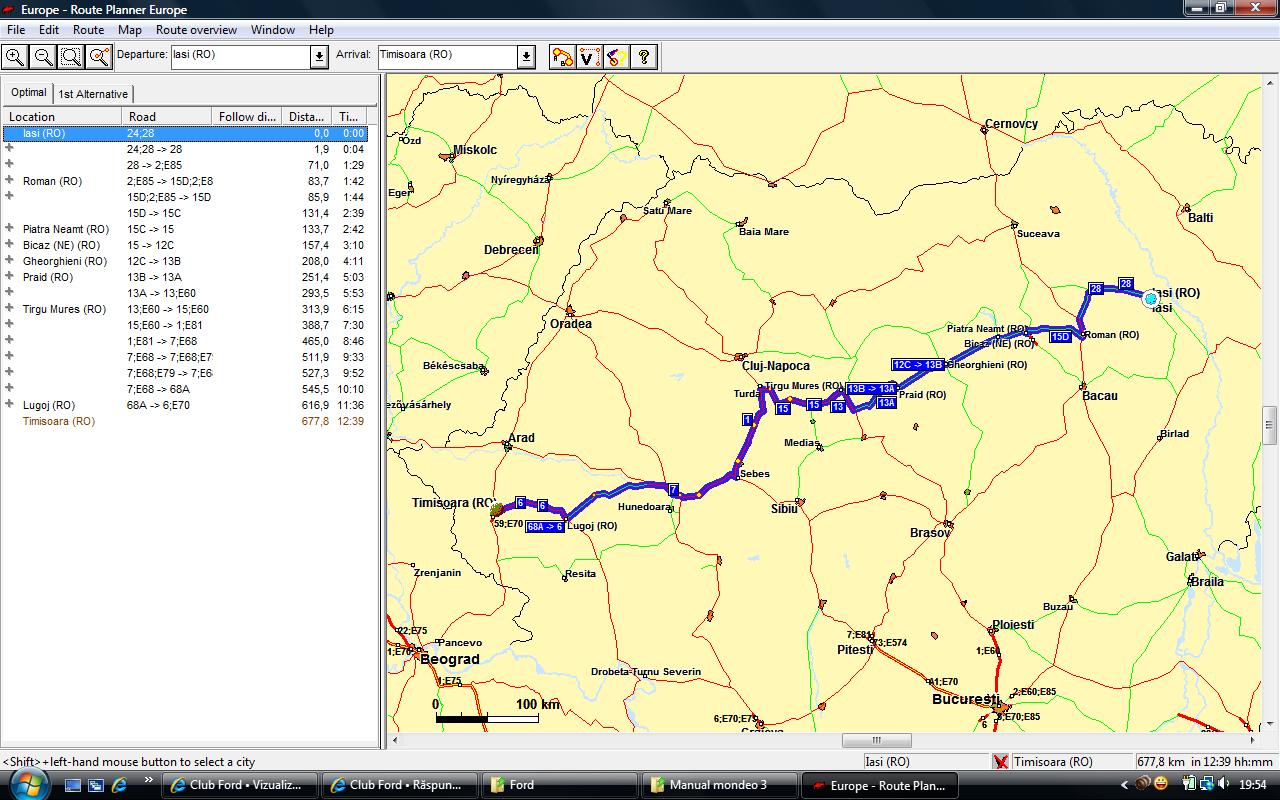Expand the Roman (RO) route entry

(x=10, y=181)
